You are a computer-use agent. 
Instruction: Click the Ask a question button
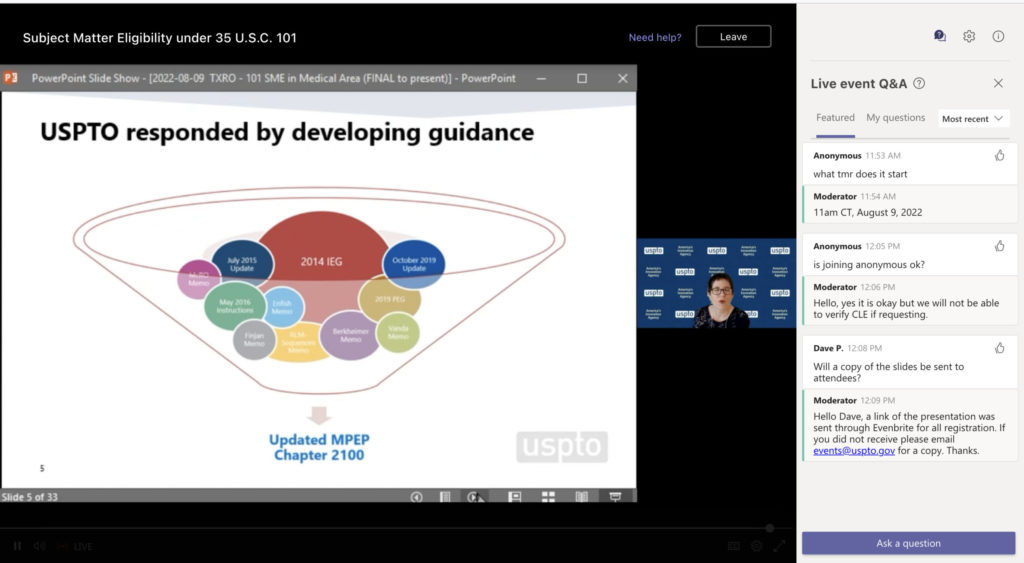tap(908, 543)
